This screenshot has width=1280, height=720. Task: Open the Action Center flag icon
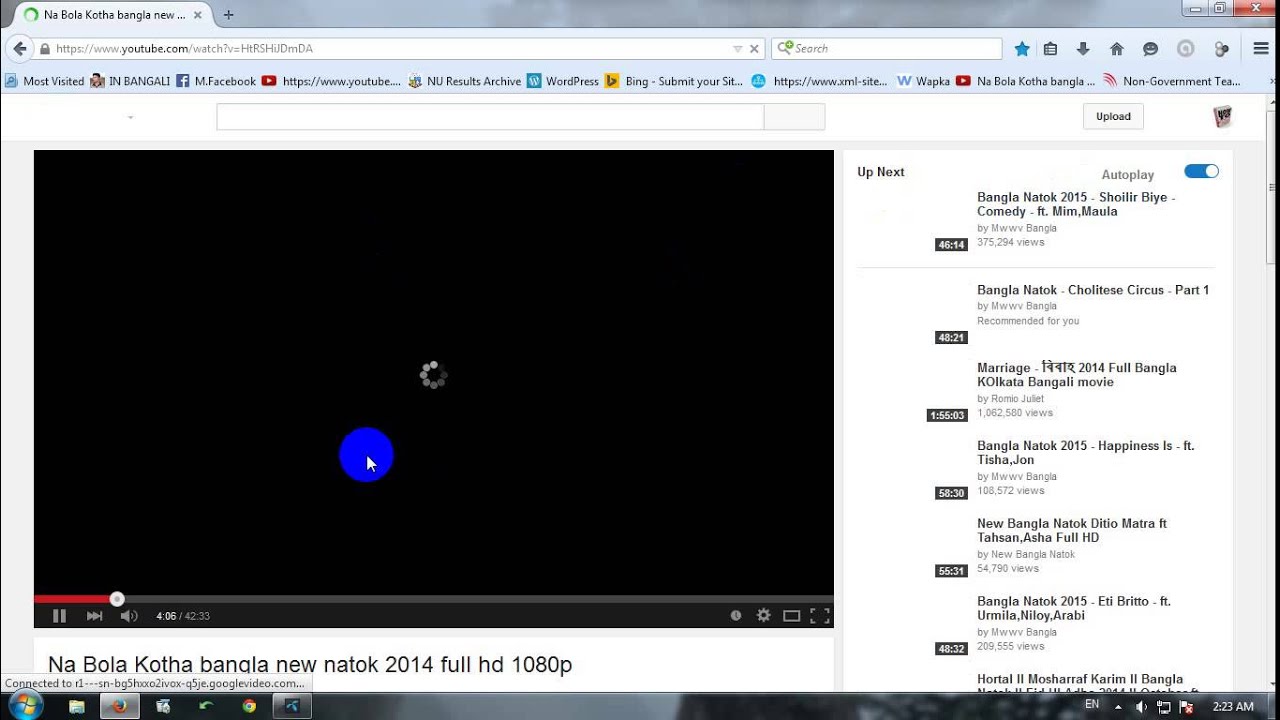pyautogui.click(x=1186, y=707)
